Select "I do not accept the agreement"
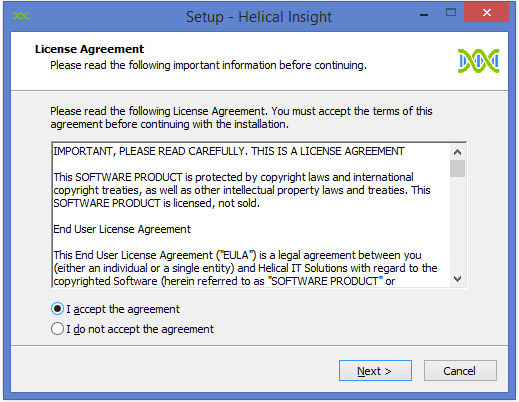519x402 pixels. (57, 329)
